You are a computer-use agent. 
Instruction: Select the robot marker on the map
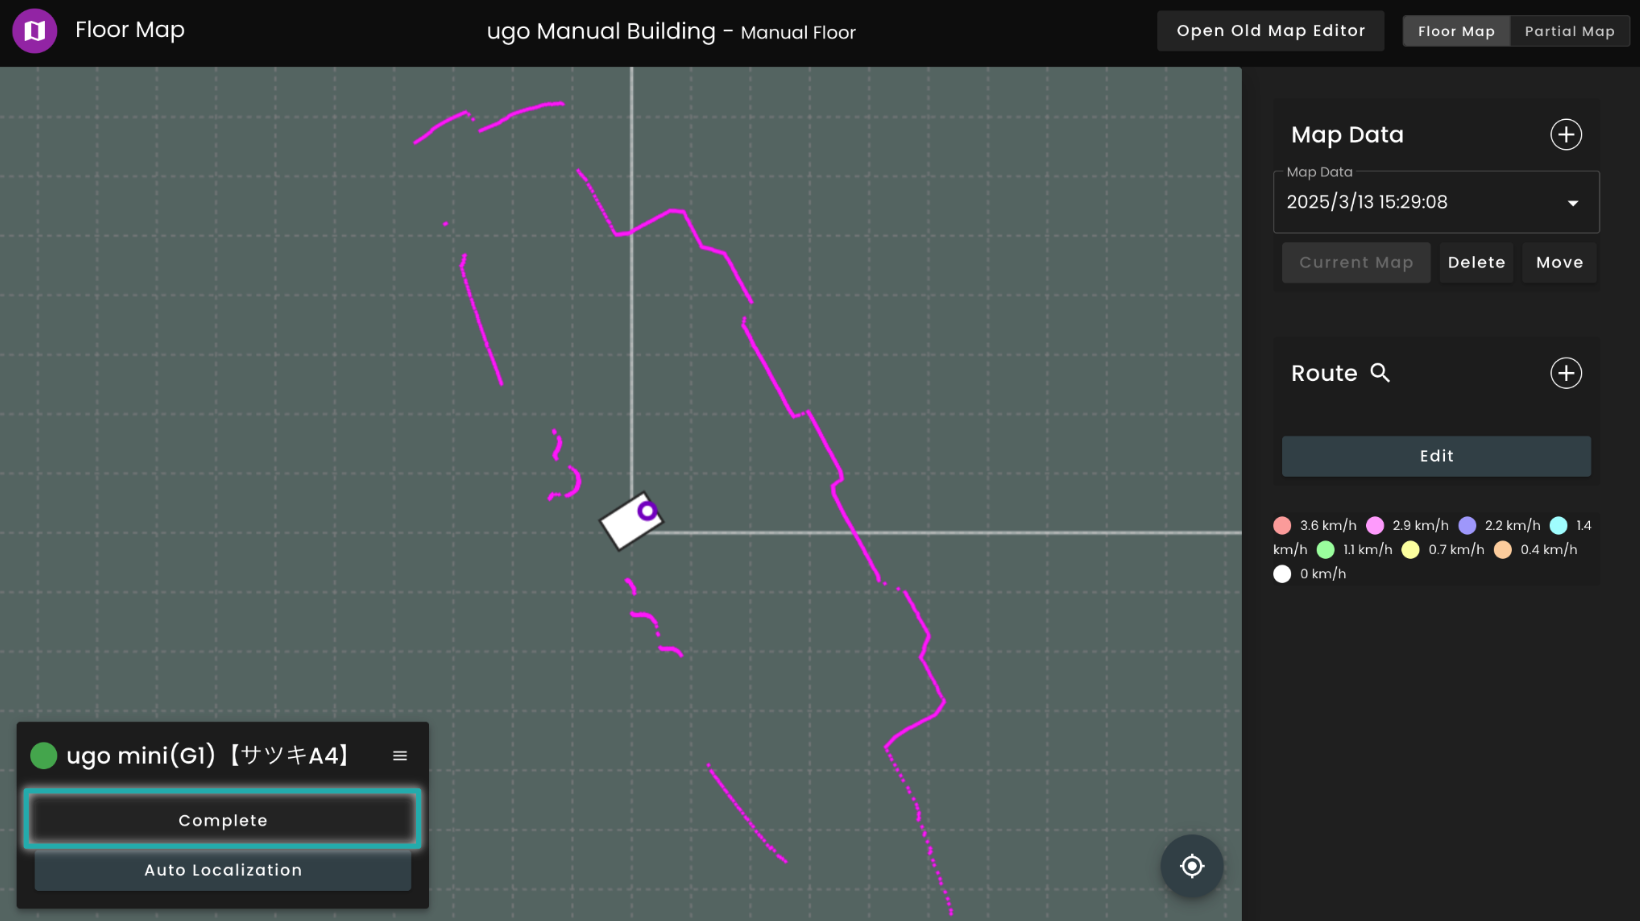click(x=630, y=521)
